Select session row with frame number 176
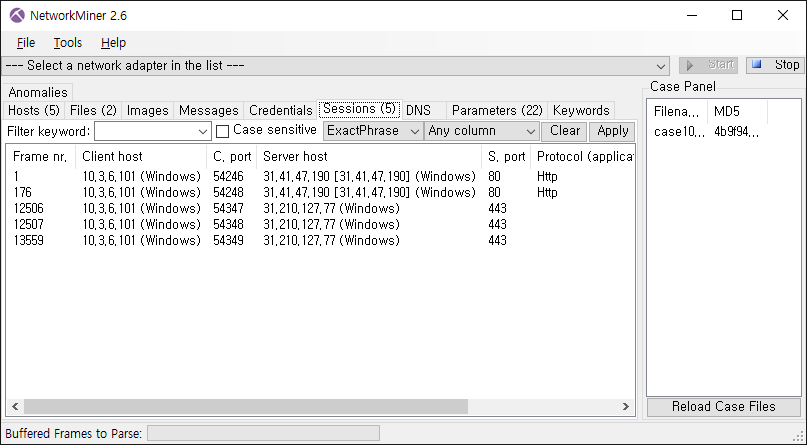This screenshot has height=445, width=807. [321, 192]
